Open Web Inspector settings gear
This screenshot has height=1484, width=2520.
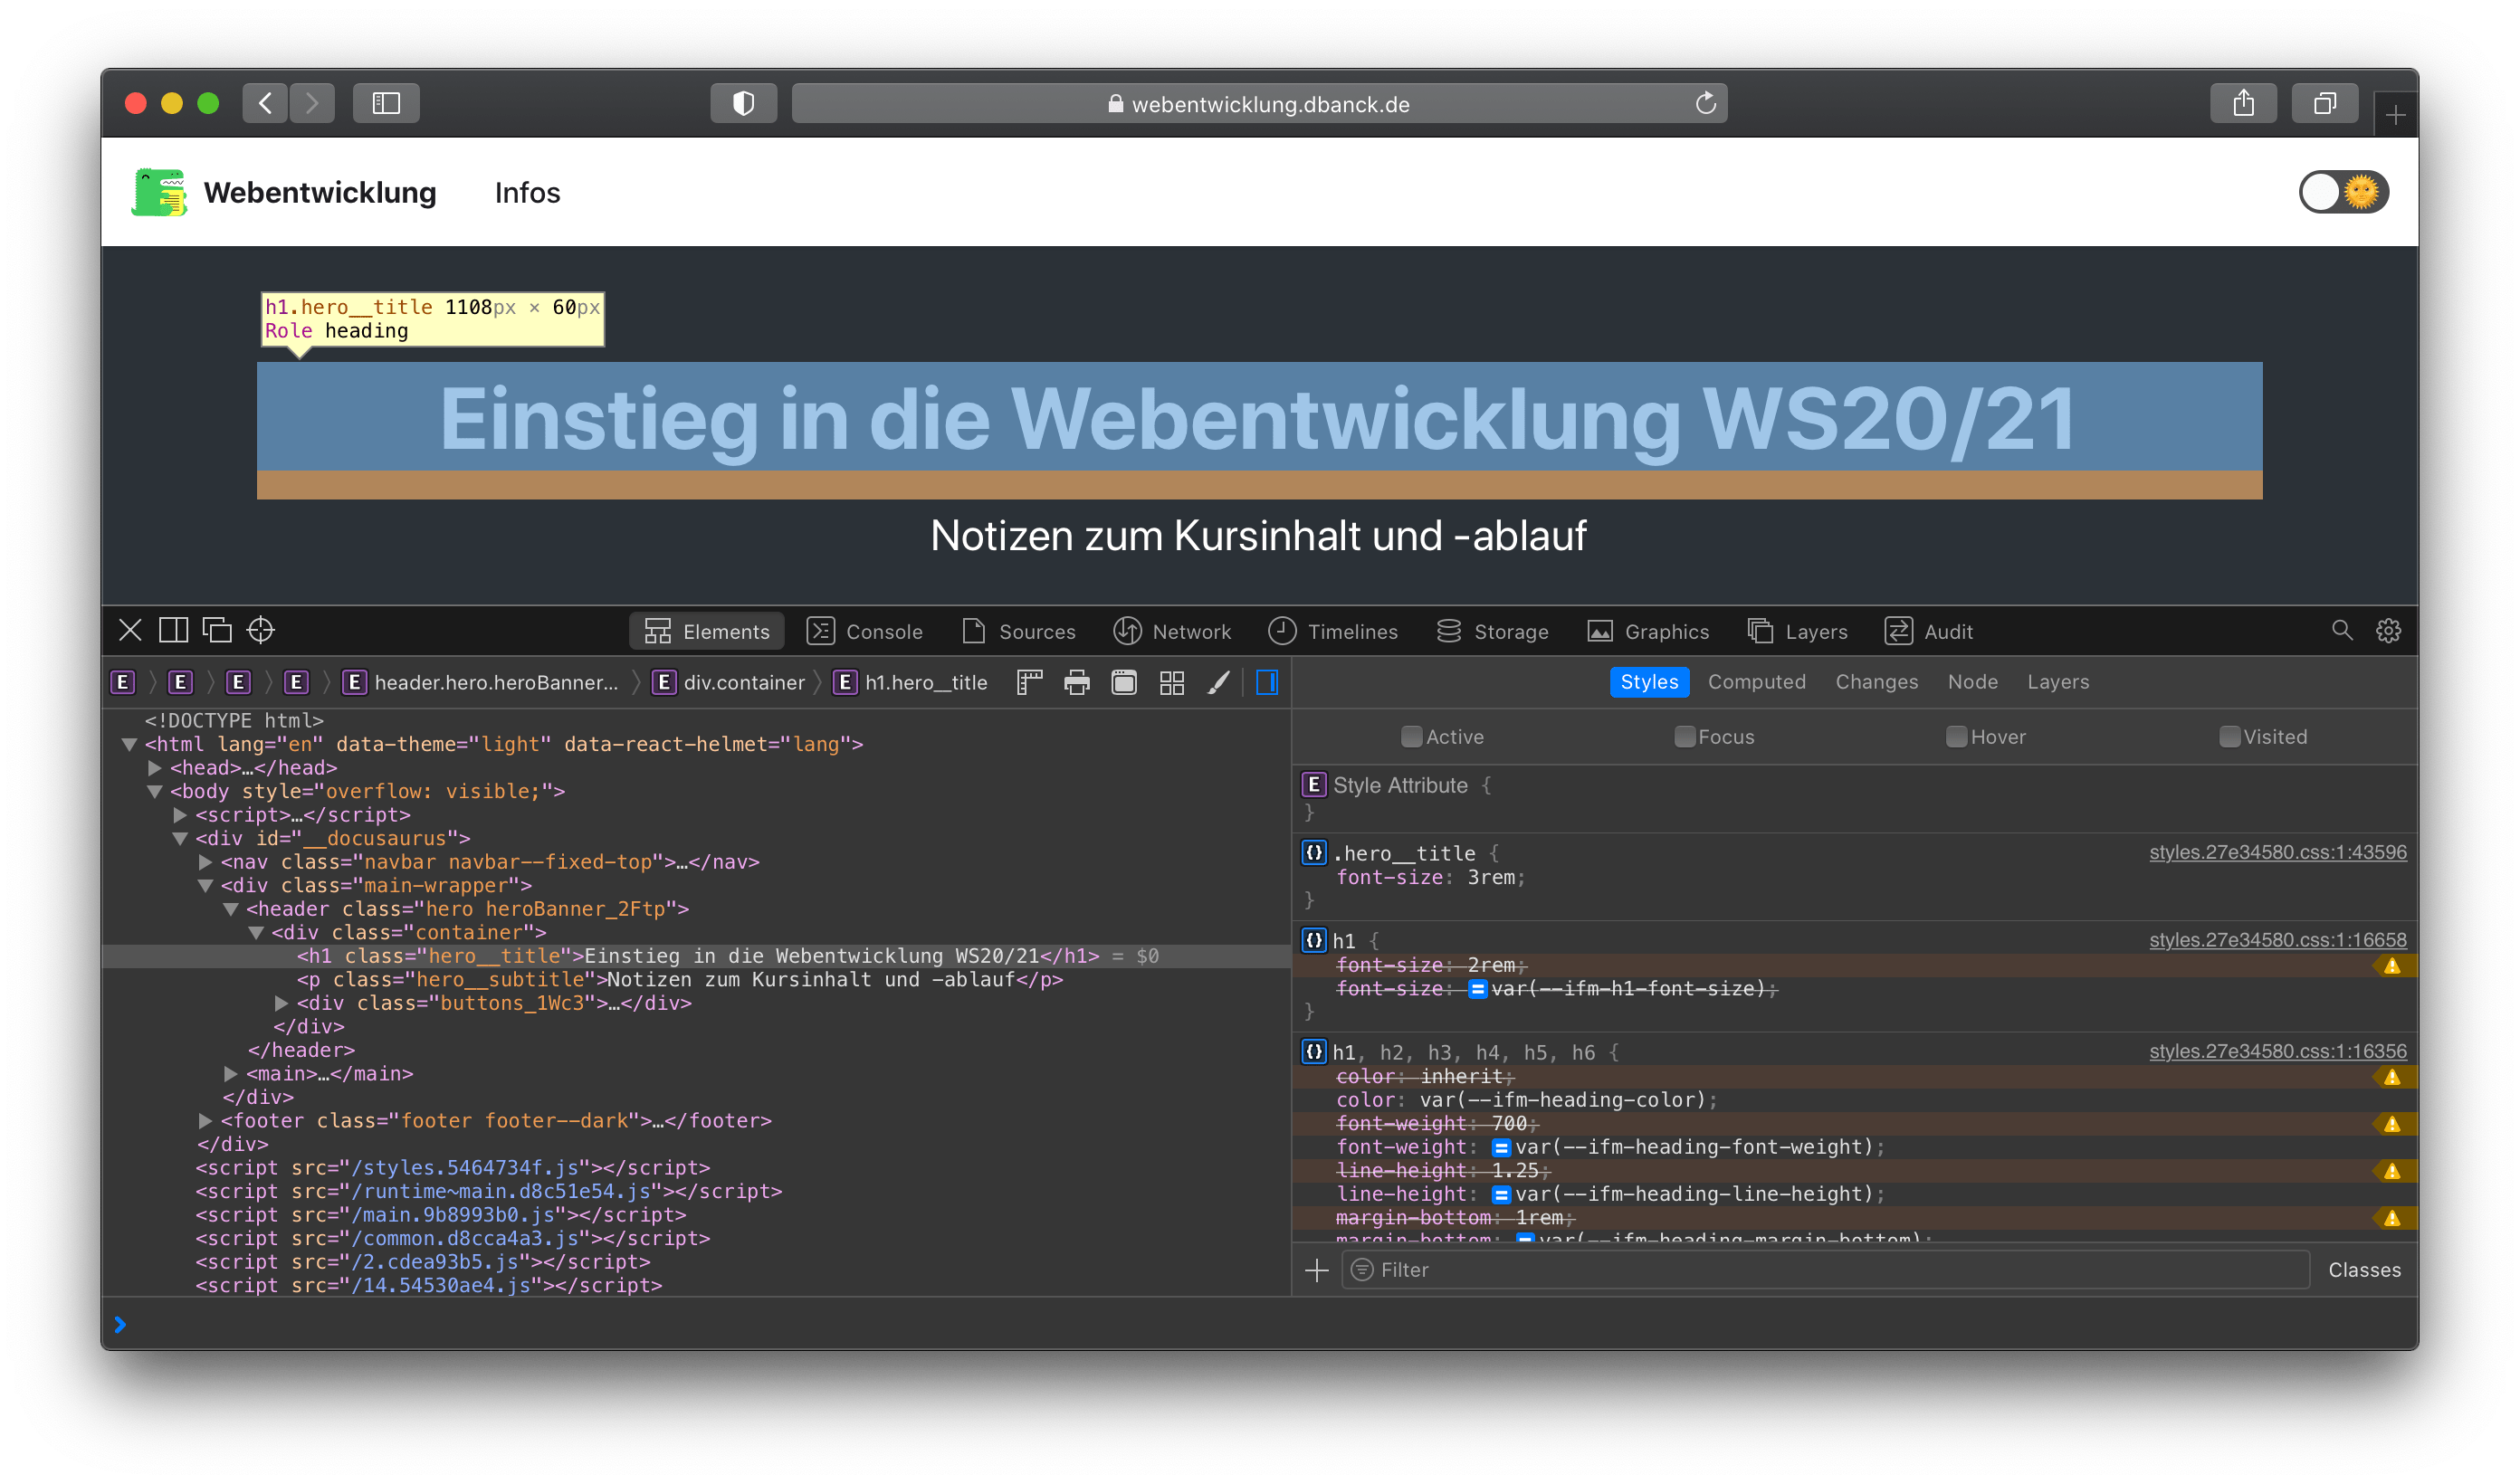[2388, 630]
